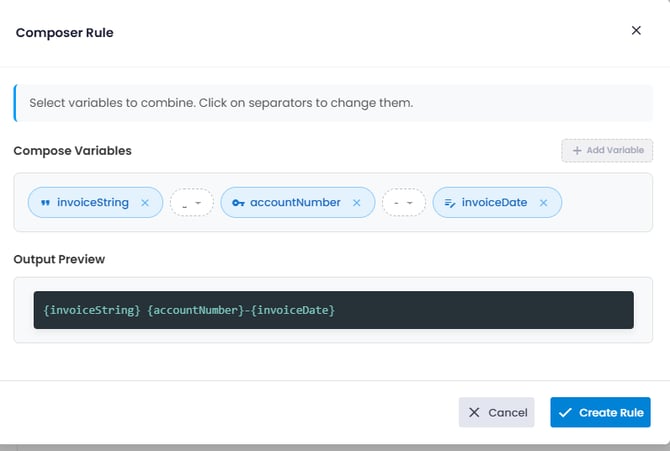Remove the invoiceDate variable chip
The height and width of the screenshot is (451, 670).
(543, 203)
